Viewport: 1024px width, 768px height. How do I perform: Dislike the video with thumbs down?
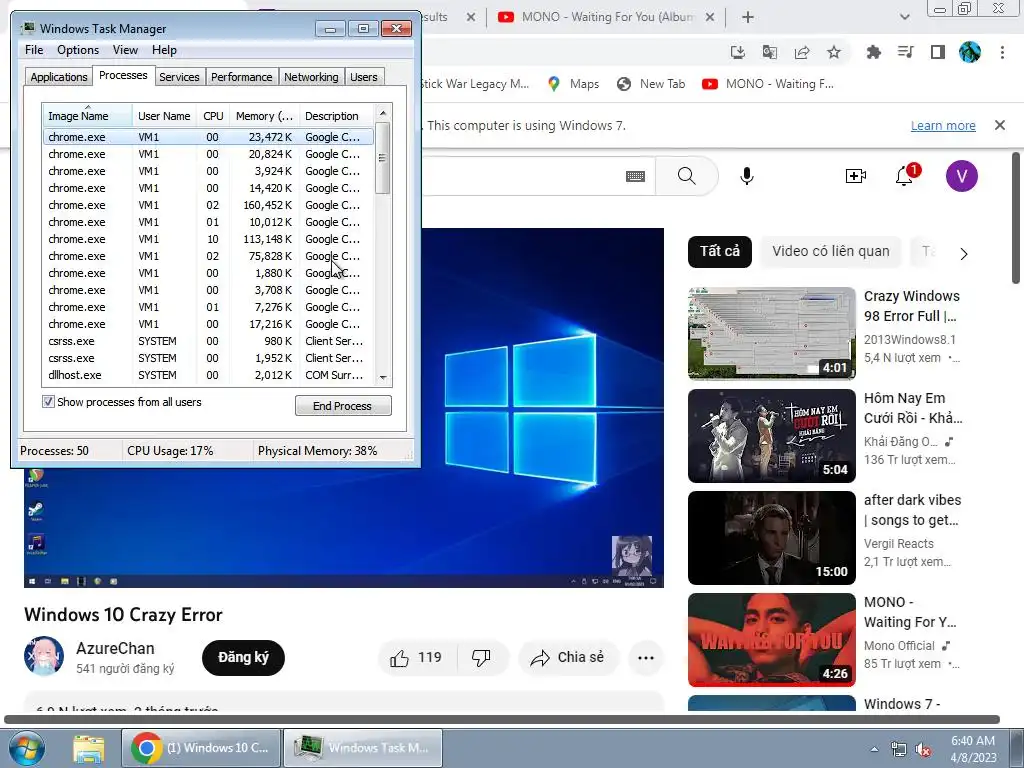click(x=482, y=658)
